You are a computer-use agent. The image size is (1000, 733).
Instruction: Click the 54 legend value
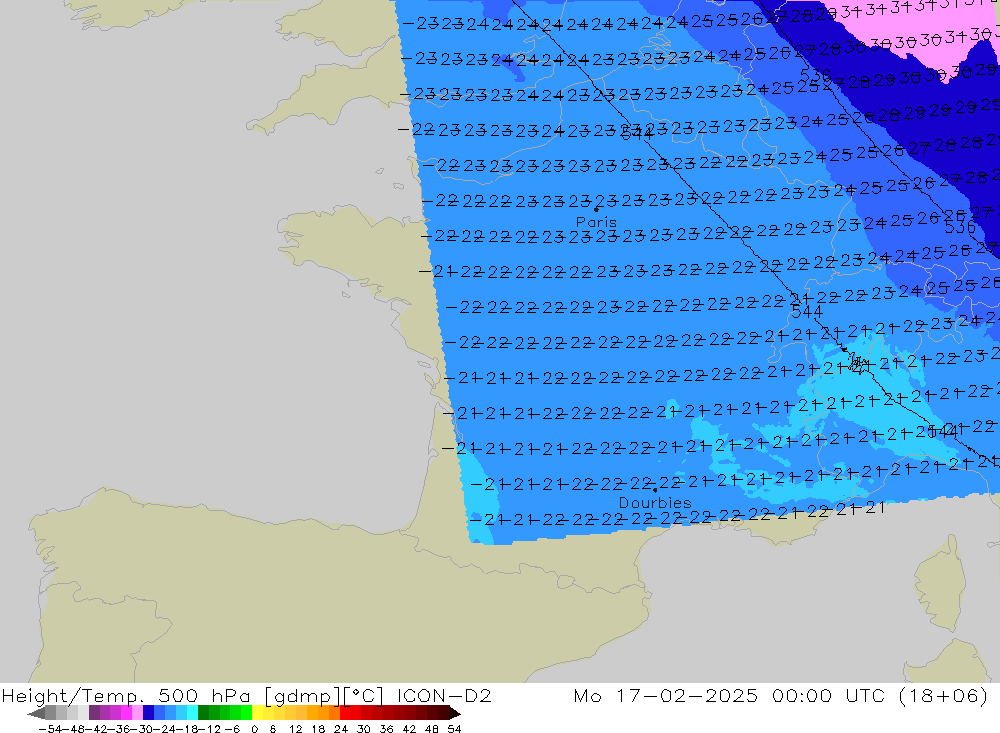coord(454,729)
